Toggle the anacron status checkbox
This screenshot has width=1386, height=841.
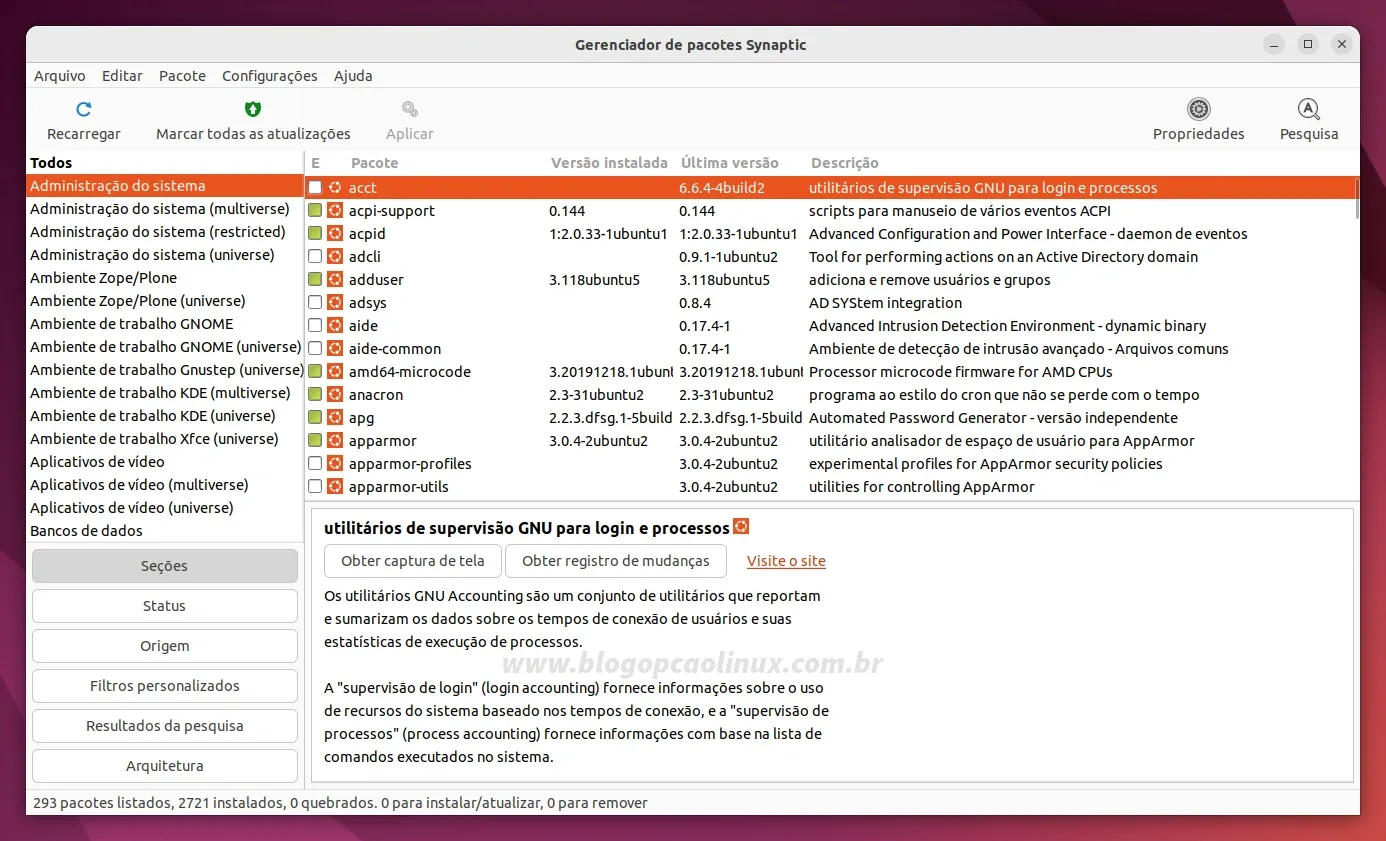[x=315, y=394]
